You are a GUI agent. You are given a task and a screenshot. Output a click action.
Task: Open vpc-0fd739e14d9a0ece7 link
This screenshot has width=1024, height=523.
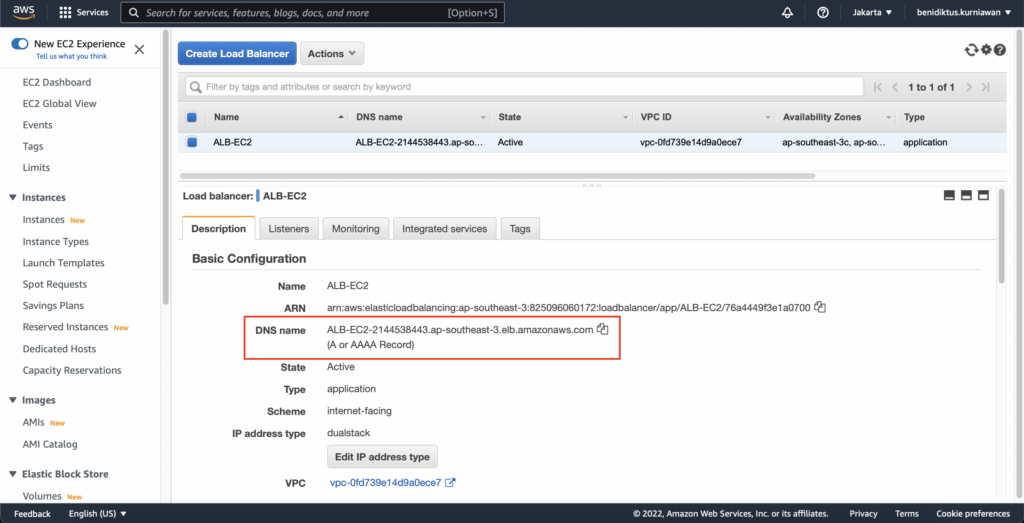point(385,483)
